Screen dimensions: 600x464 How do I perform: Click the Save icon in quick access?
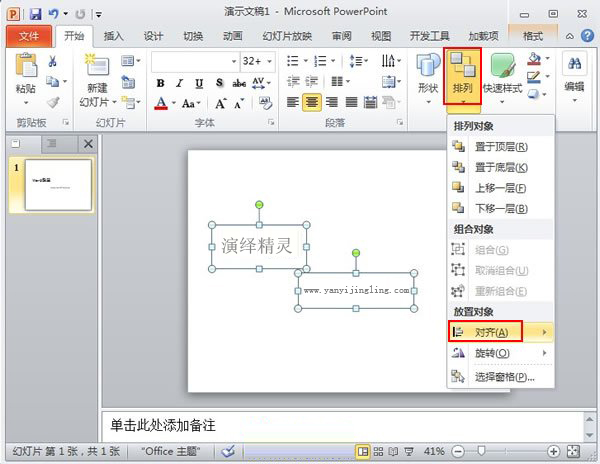(x=35, y=14)
